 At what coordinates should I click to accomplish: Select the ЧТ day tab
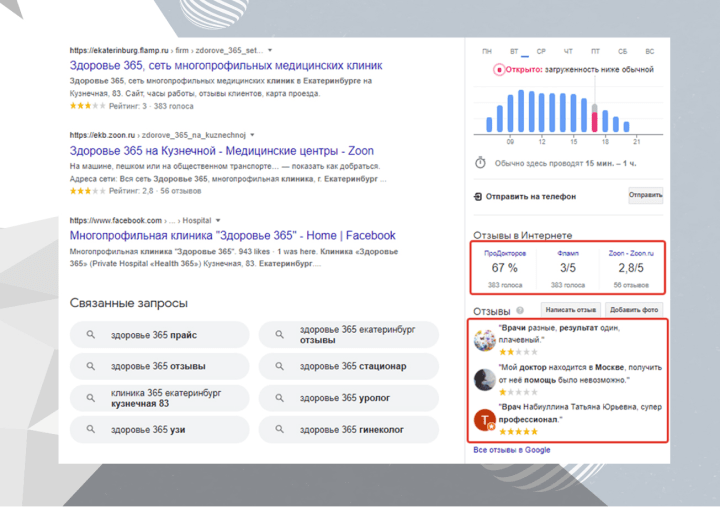tap(568, 51)
